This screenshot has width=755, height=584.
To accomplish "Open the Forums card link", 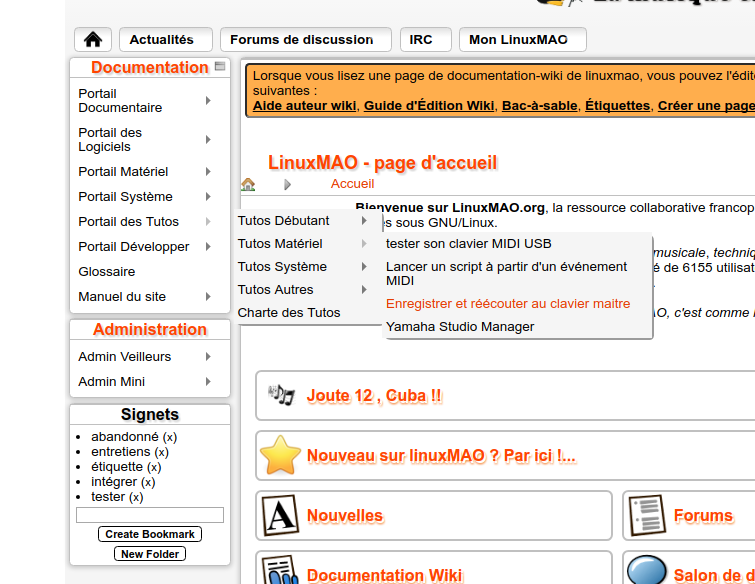I will 703,516.
